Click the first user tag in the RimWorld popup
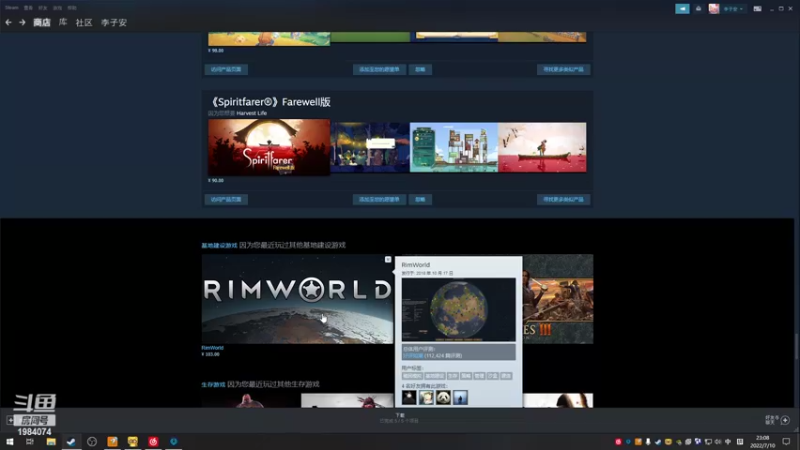 pos(412,376)
